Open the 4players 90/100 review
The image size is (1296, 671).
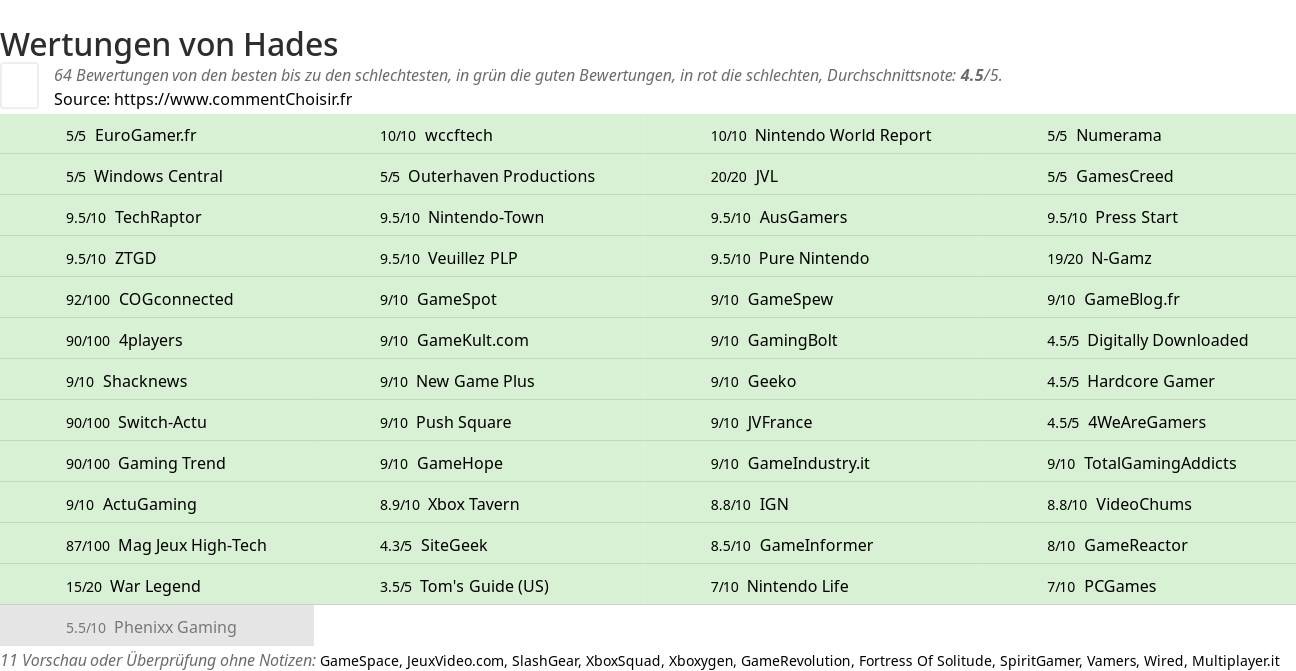(x=124, y=340)
